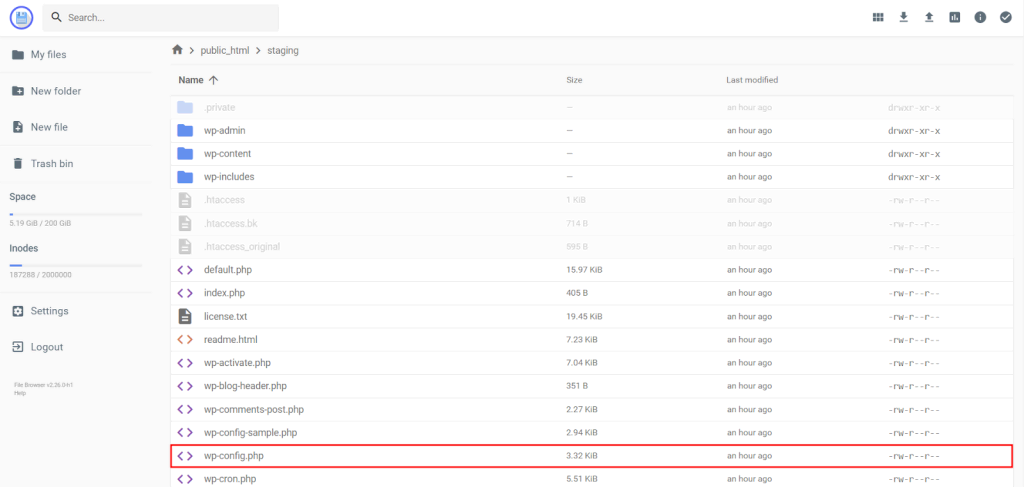This screenshot has height=487, width=1024.
Task: Click the staging breadcrumb
Action: pyautogui.click(x=283, y=50)
